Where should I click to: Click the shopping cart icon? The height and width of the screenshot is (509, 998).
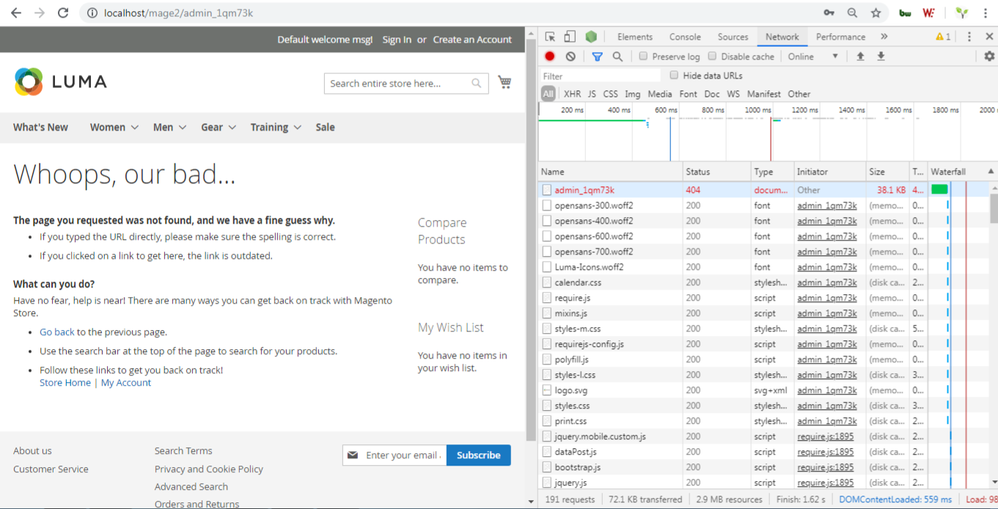tap(505, 83)
